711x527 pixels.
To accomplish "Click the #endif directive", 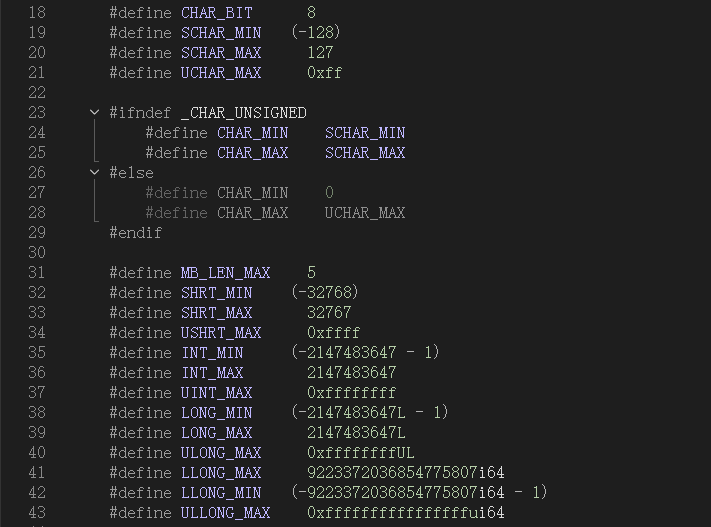I will [135, 233].
